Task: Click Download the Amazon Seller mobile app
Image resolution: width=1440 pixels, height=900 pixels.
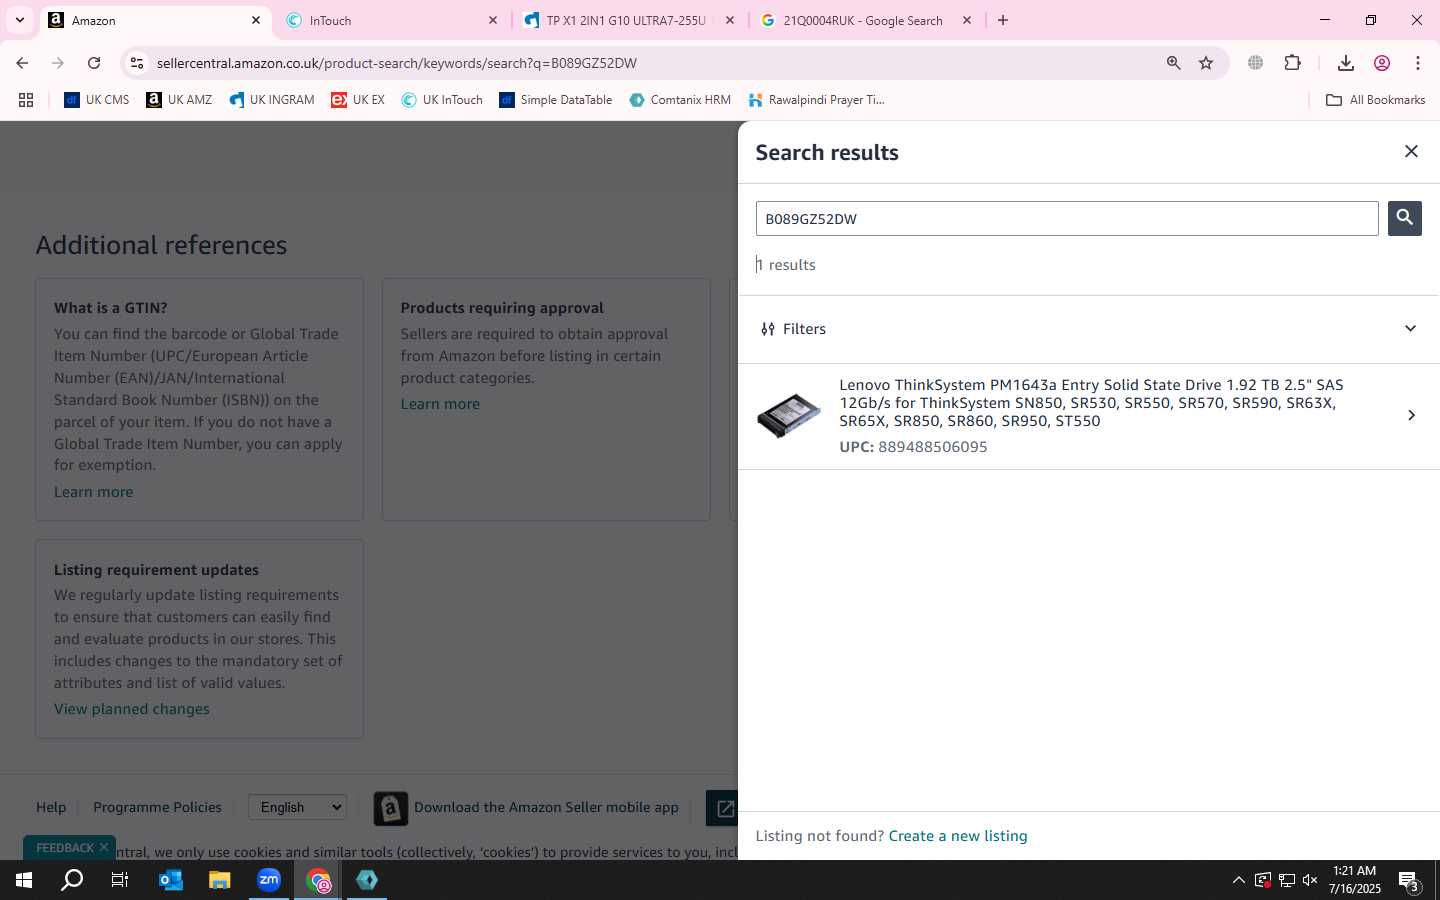Action: tap(546, 807)
